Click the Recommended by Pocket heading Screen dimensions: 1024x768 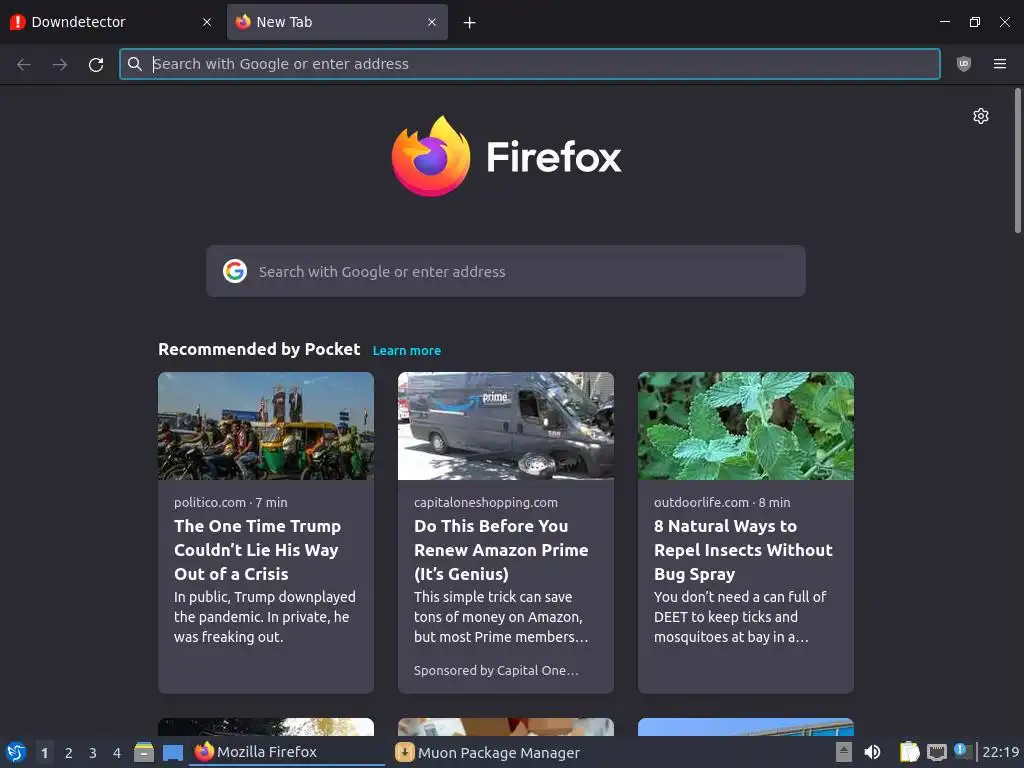[259, 349]
